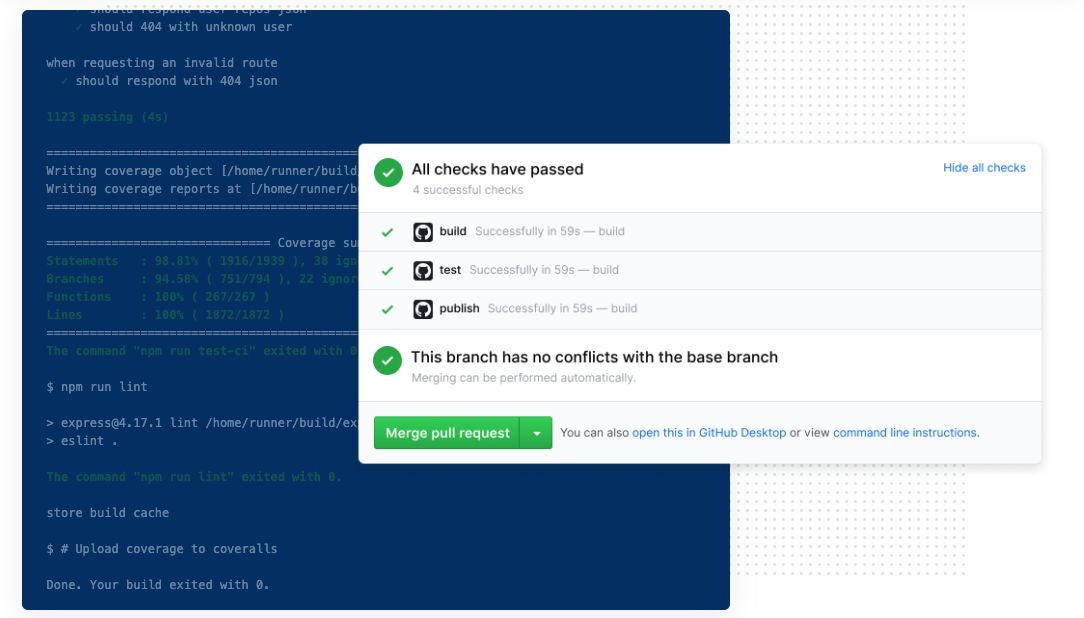Click the Statements coverage line
The image size is (1084, 618).
click(202, 261)
